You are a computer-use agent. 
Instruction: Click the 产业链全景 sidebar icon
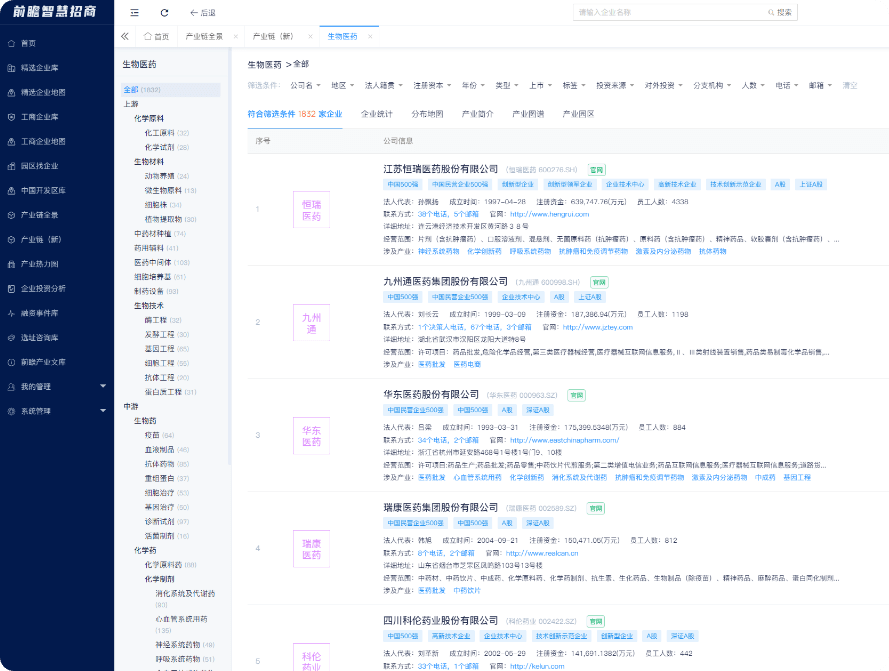coord(11,215)
